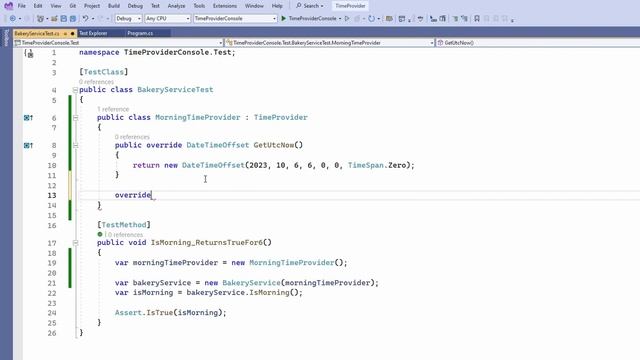Click the TimeProvider solution name button
Viewport: 640px width, 360px height.
tap(350, 6)
